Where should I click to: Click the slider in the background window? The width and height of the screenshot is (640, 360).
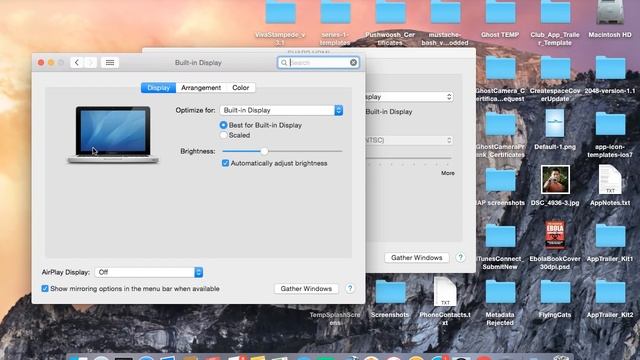tap(408, 158)
